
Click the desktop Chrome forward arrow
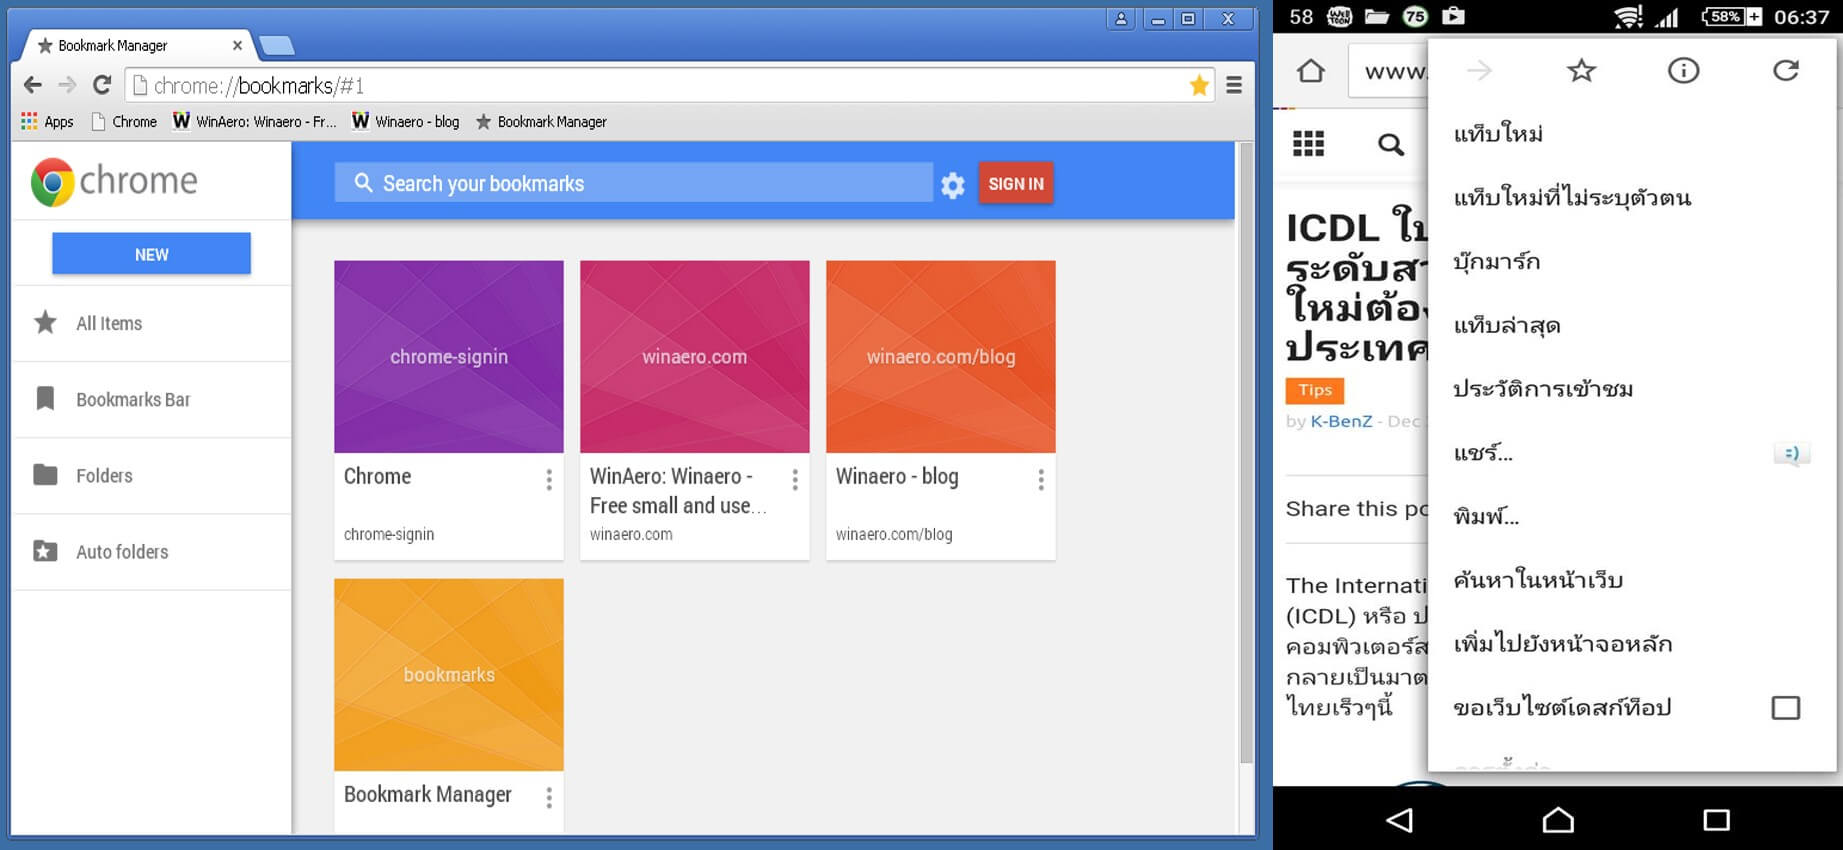pos(67,85)
